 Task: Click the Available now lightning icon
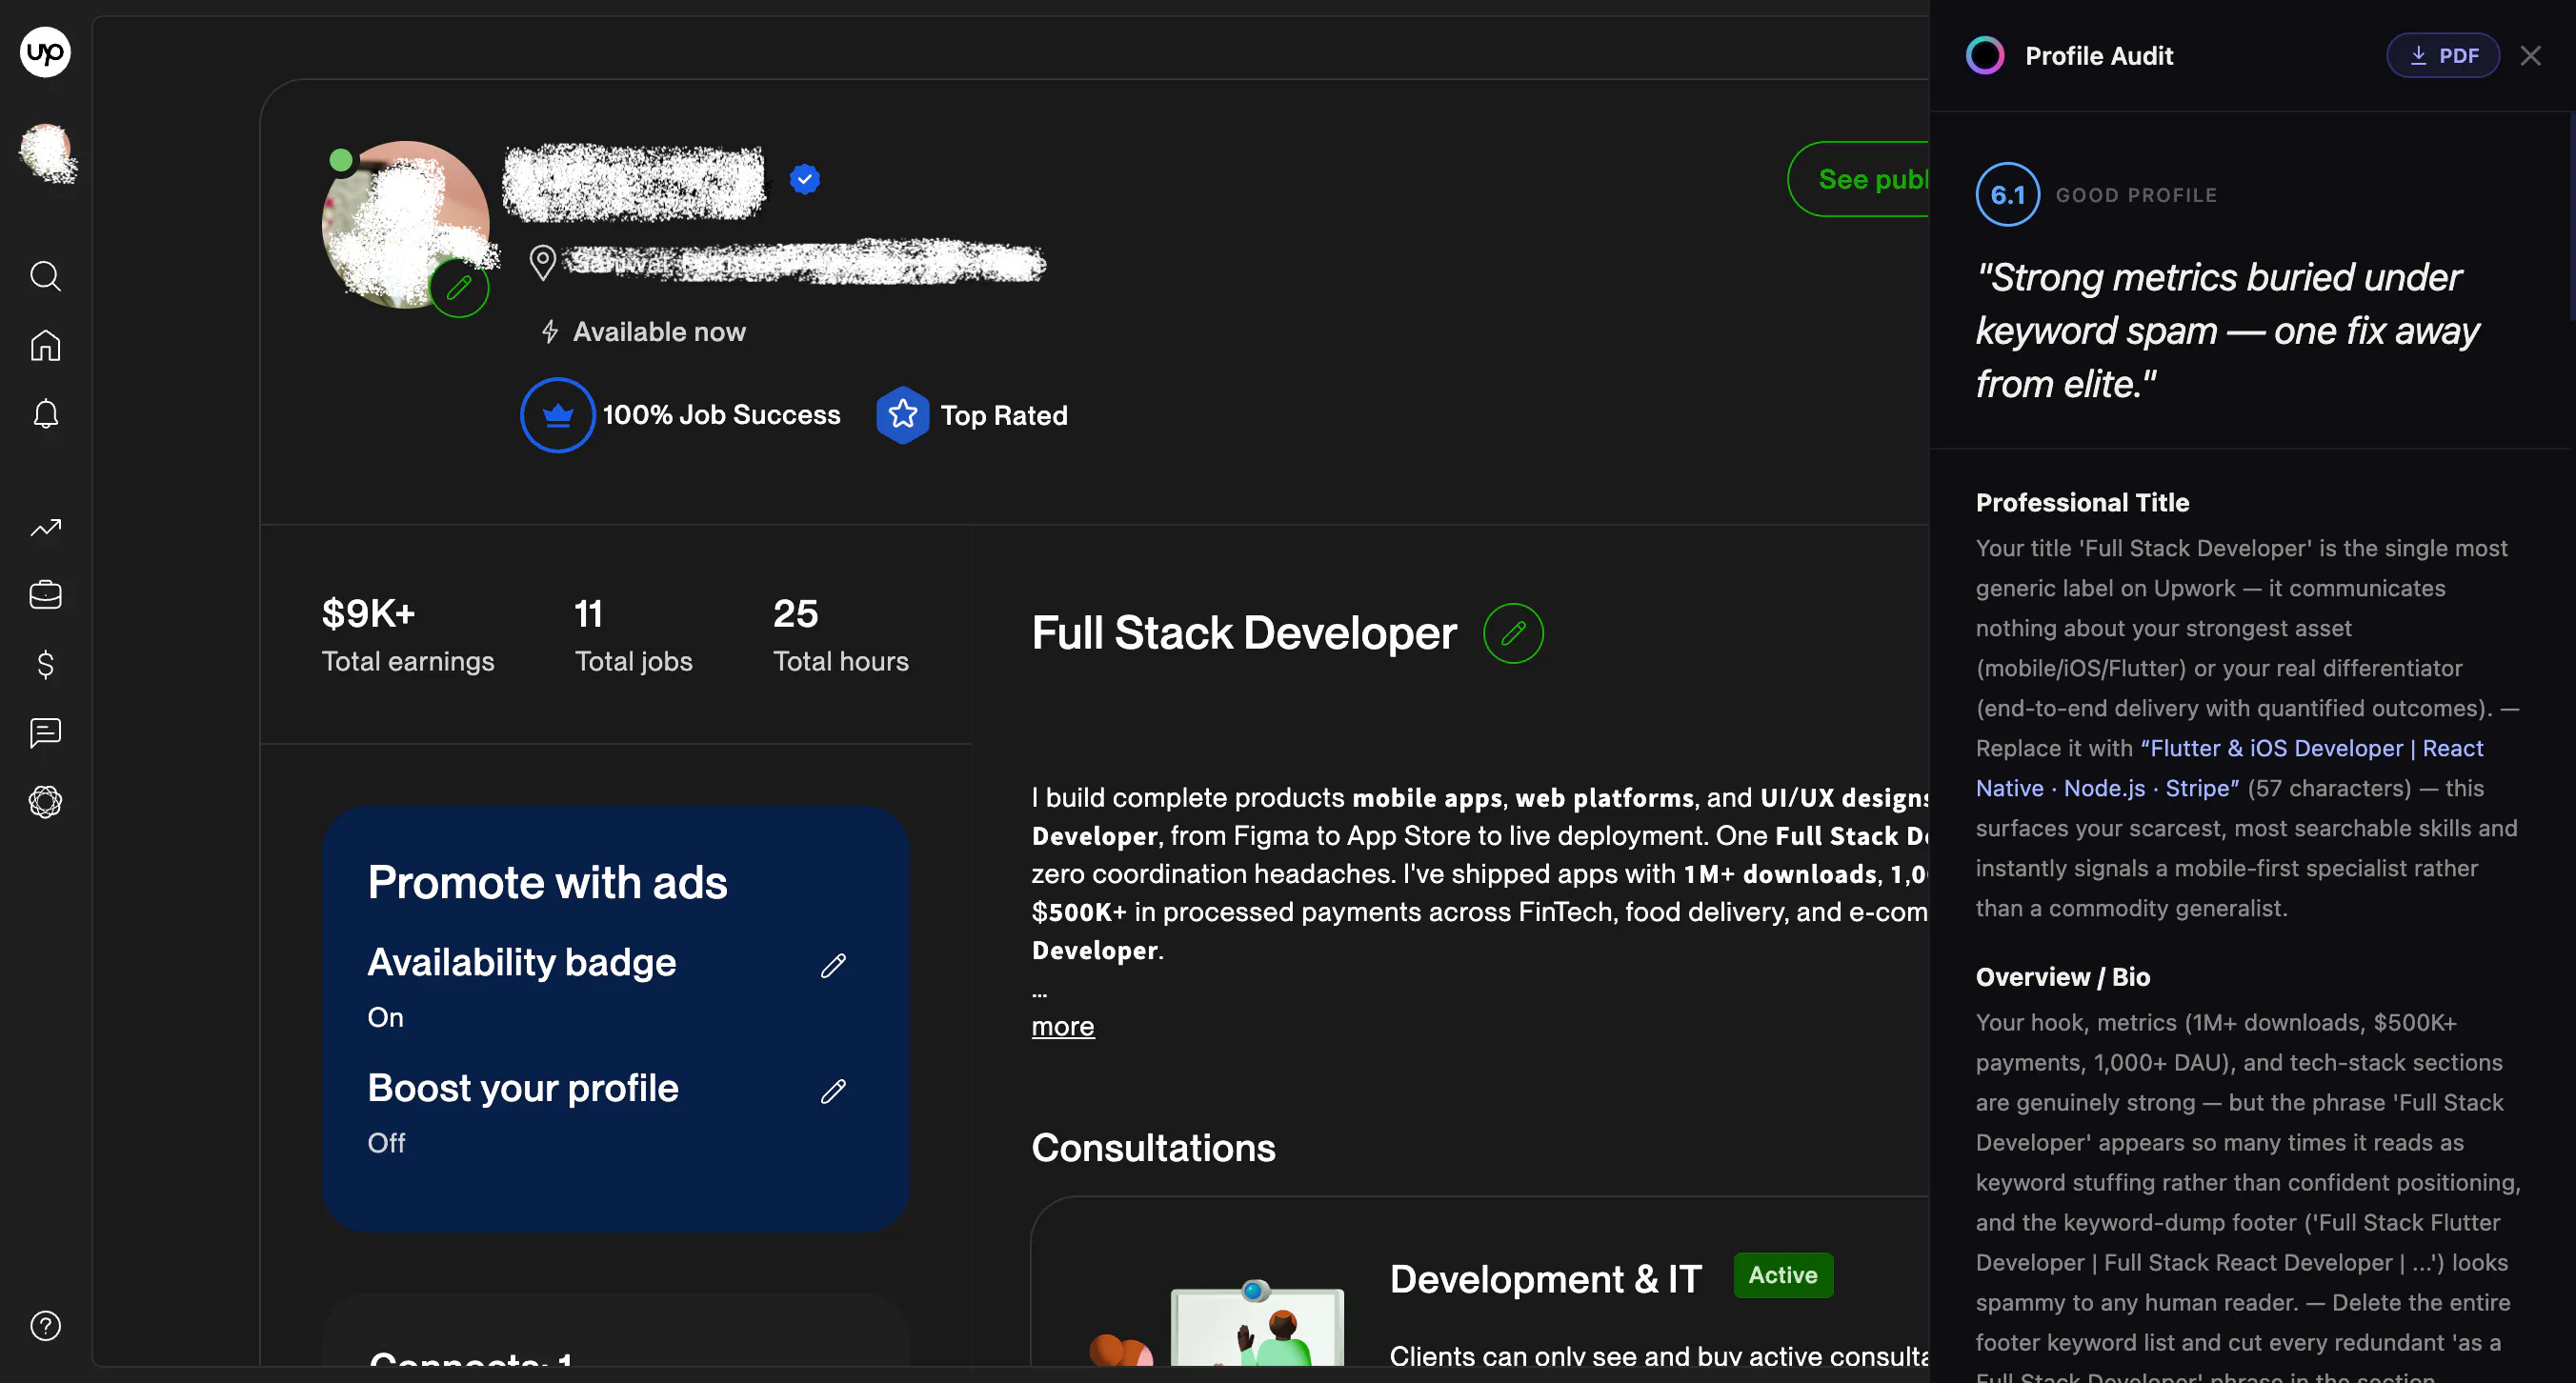pyautogui.click(x=549, y=332)
